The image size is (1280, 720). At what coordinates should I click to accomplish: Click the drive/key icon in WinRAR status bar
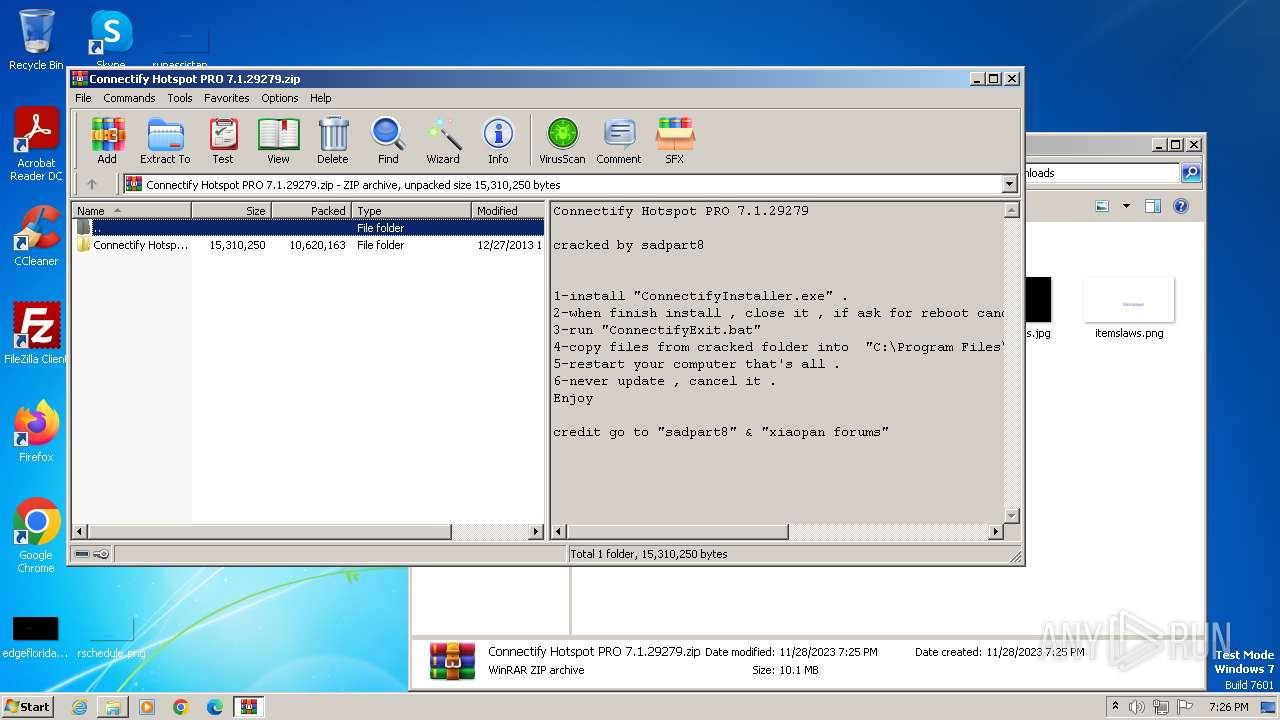click(92, 554)
